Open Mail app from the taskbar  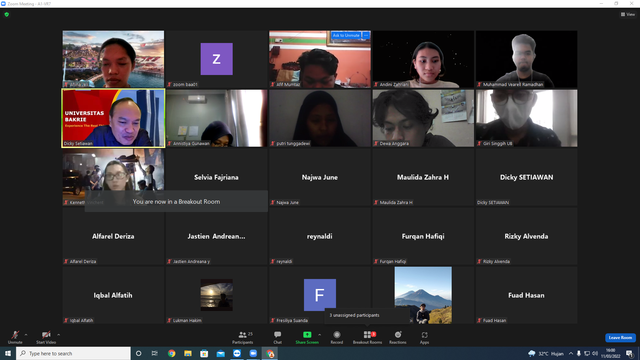(x=220, y=353)
